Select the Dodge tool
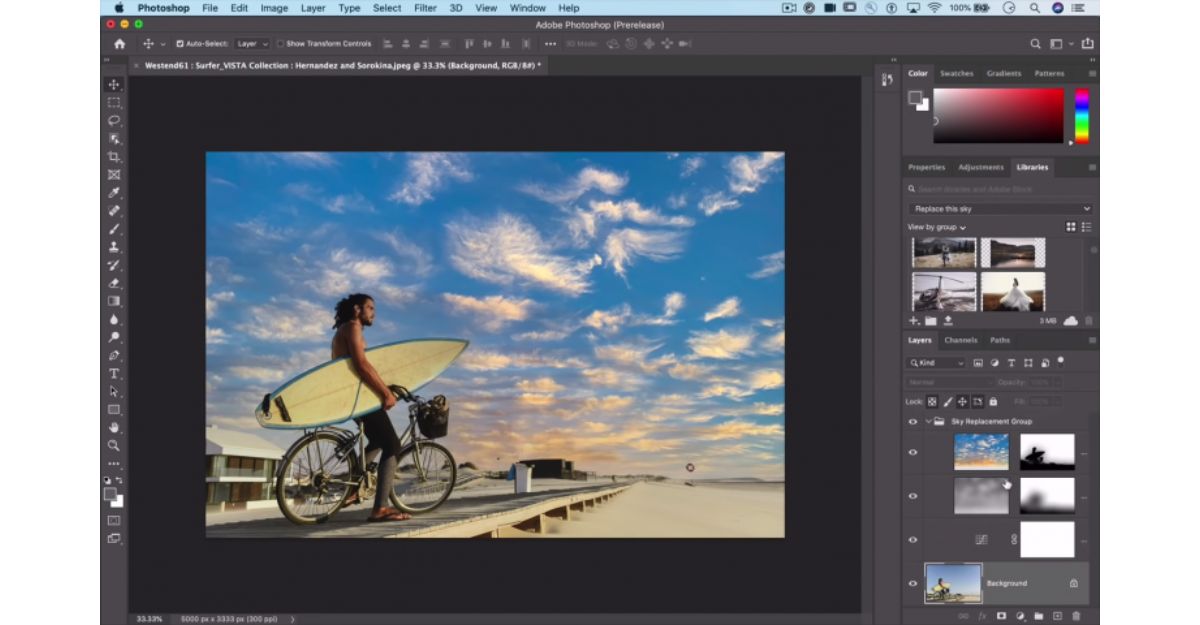The height and width of the screenshot is (625, 1200). 114,337
